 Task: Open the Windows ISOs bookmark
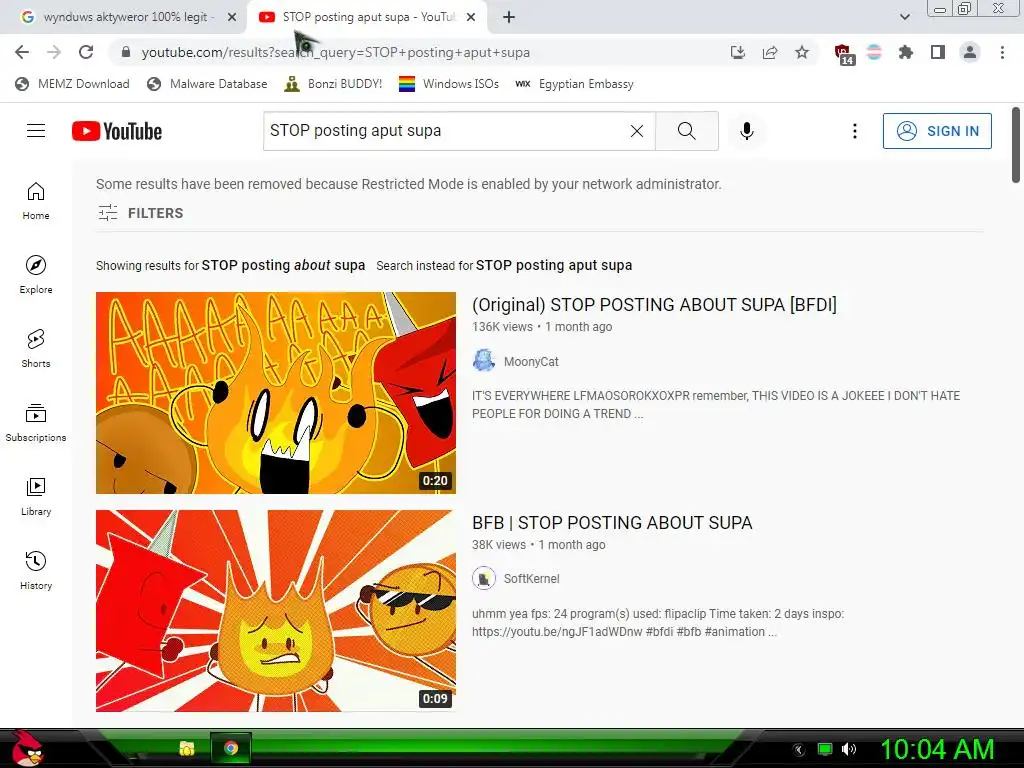coord(449,84)
